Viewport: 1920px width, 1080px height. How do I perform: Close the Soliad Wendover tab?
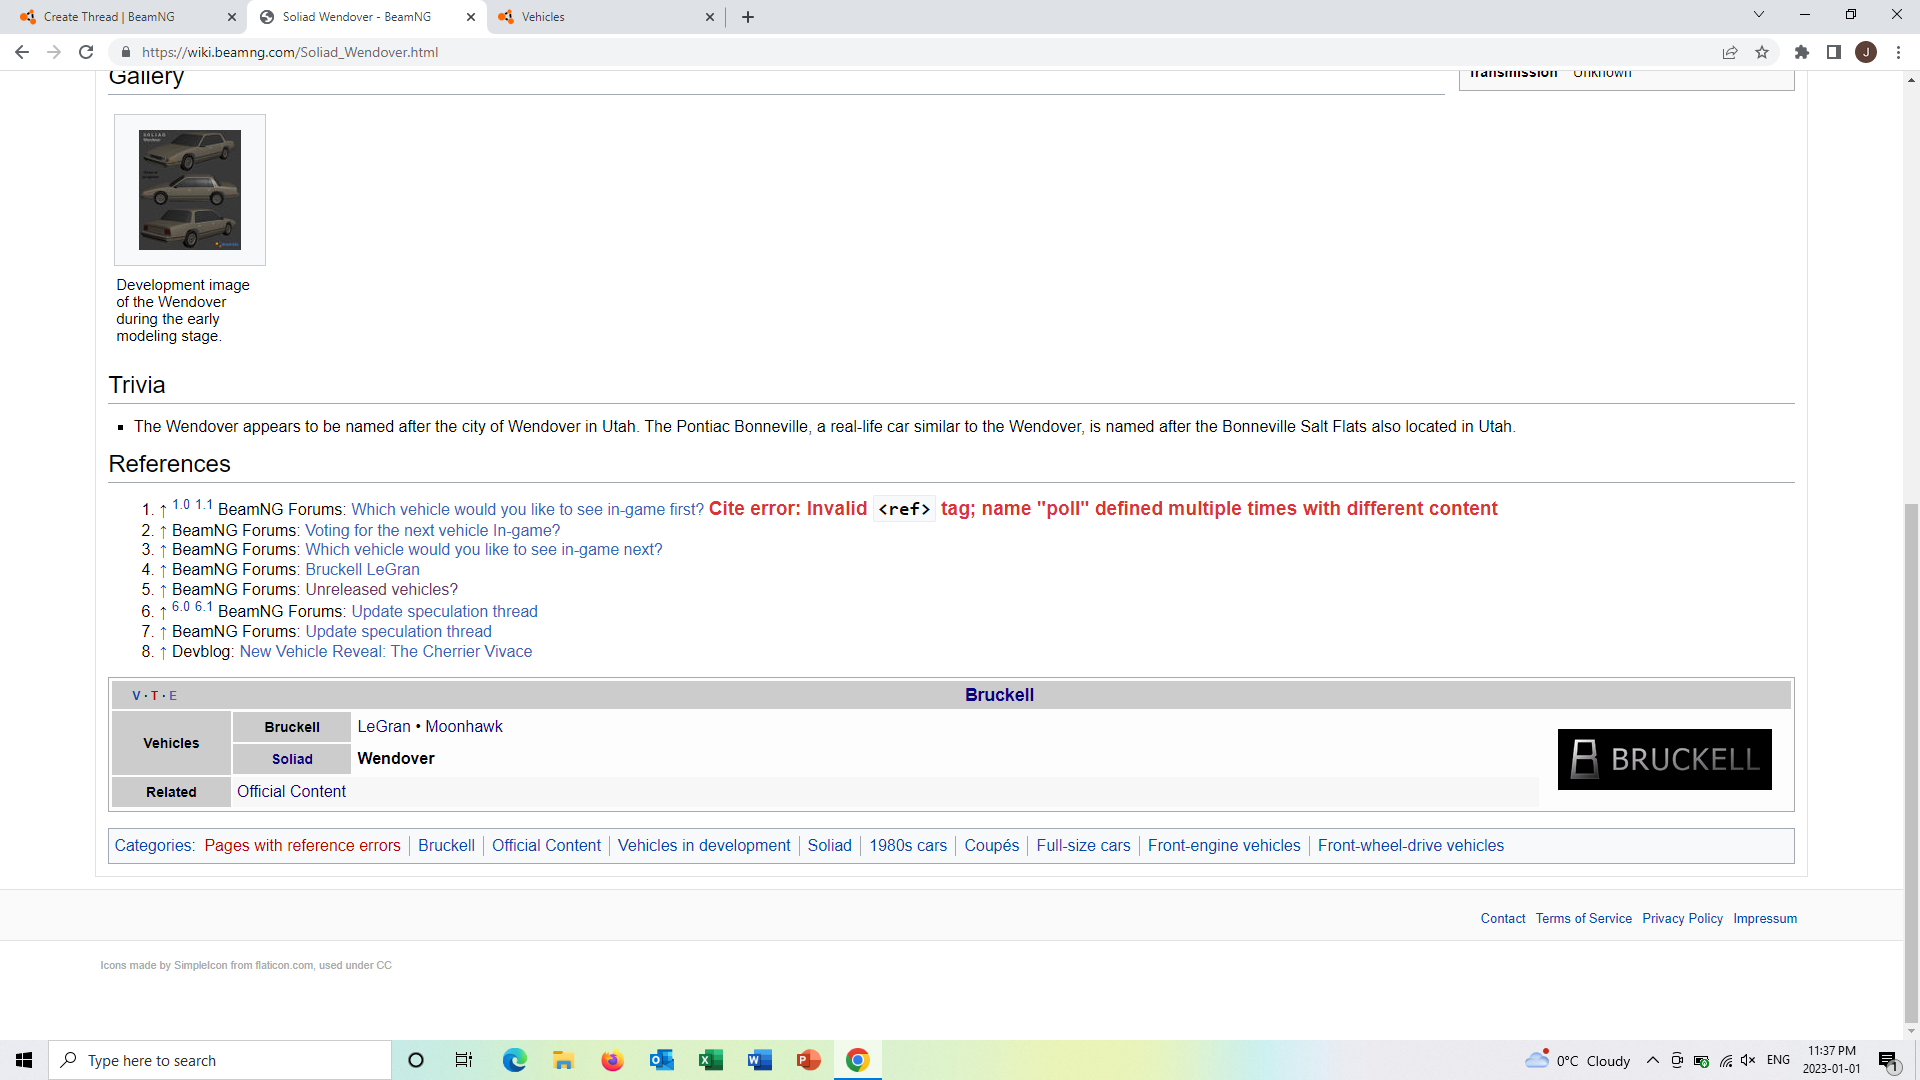pos(471,17)
